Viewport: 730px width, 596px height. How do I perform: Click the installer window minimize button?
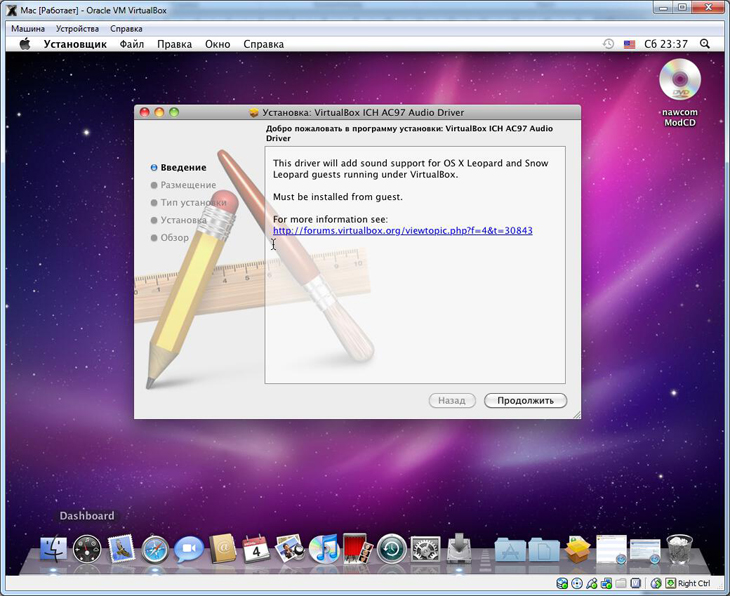(x=159, y=112)
